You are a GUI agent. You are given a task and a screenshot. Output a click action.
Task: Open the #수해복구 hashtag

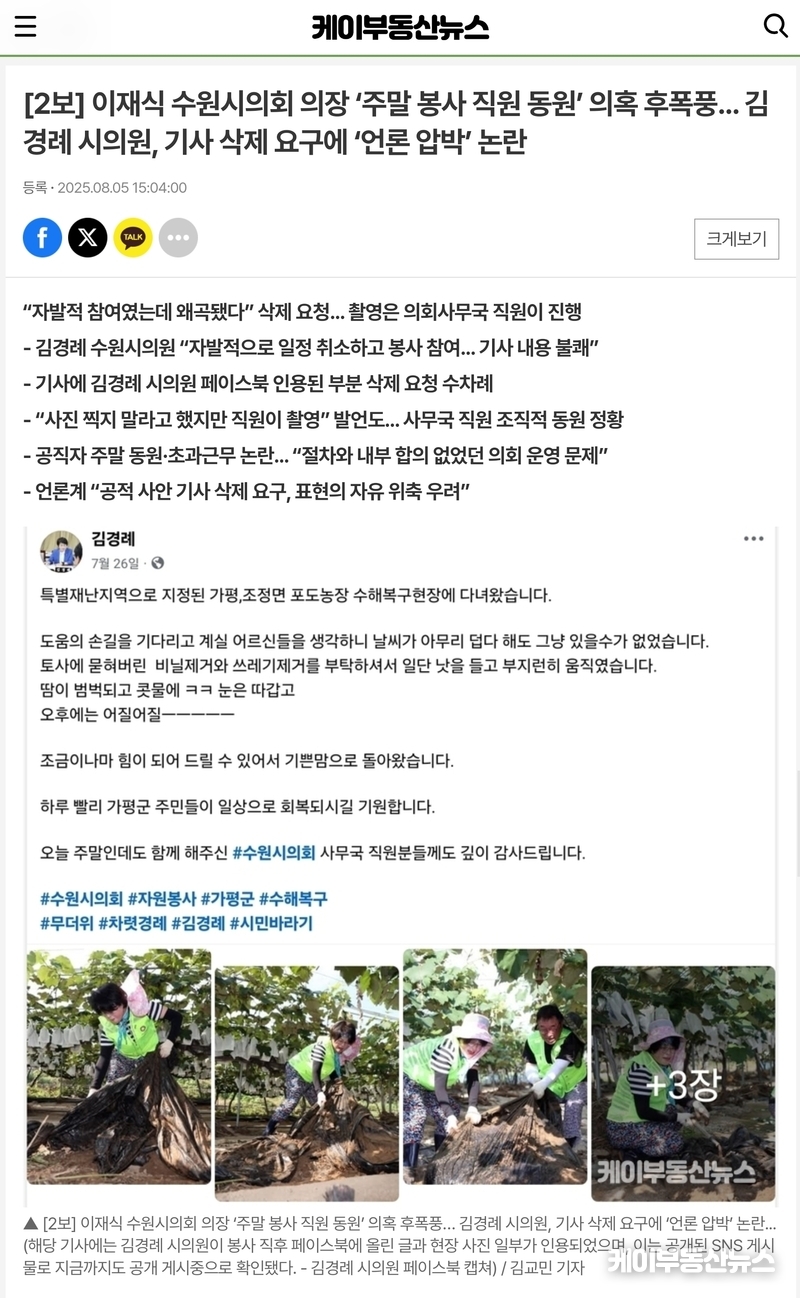[x=293, y=899]
